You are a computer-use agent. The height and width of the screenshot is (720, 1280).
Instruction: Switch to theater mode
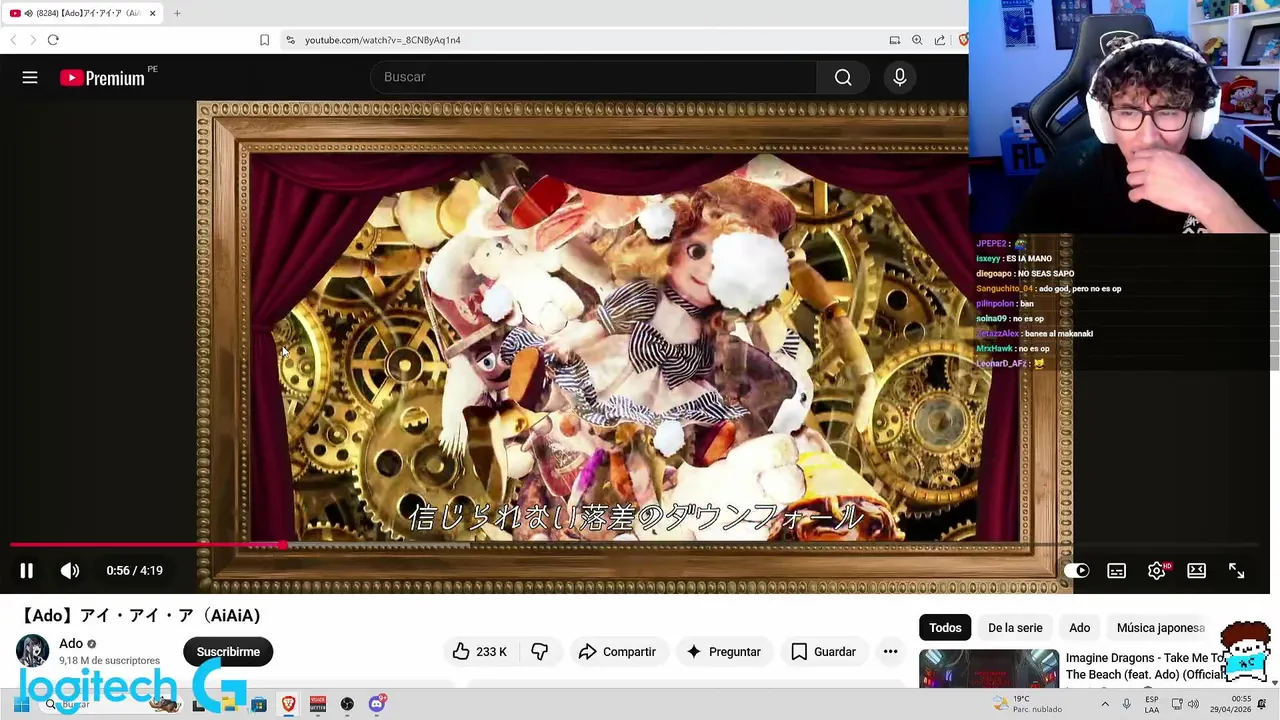tap(1196, 570)
